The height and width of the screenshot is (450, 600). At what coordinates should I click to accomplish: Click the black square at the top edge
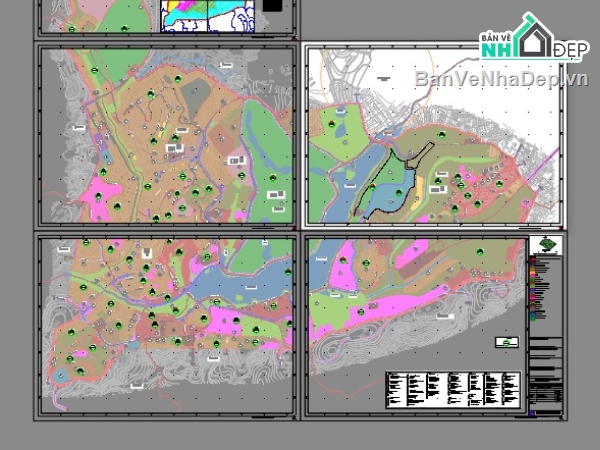pos(272,5)
